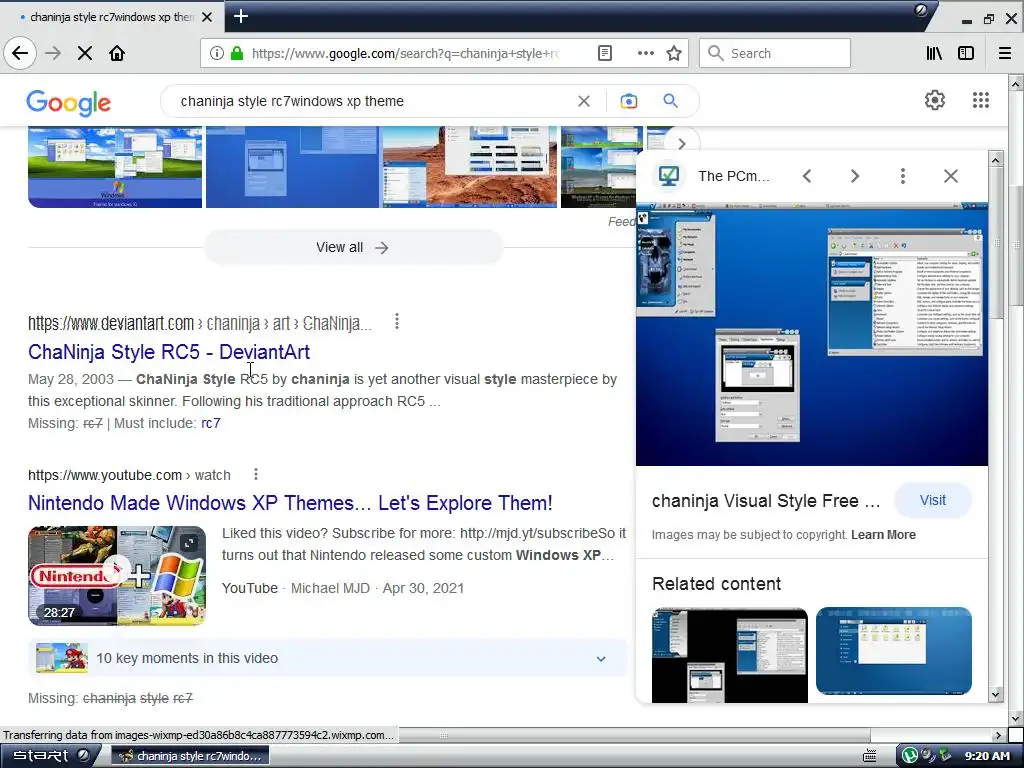Image resolution: width=1024 pixels, height=768 pixels.
Task: Click chaninja Visual Style Free title
Action: coord(766,501)
